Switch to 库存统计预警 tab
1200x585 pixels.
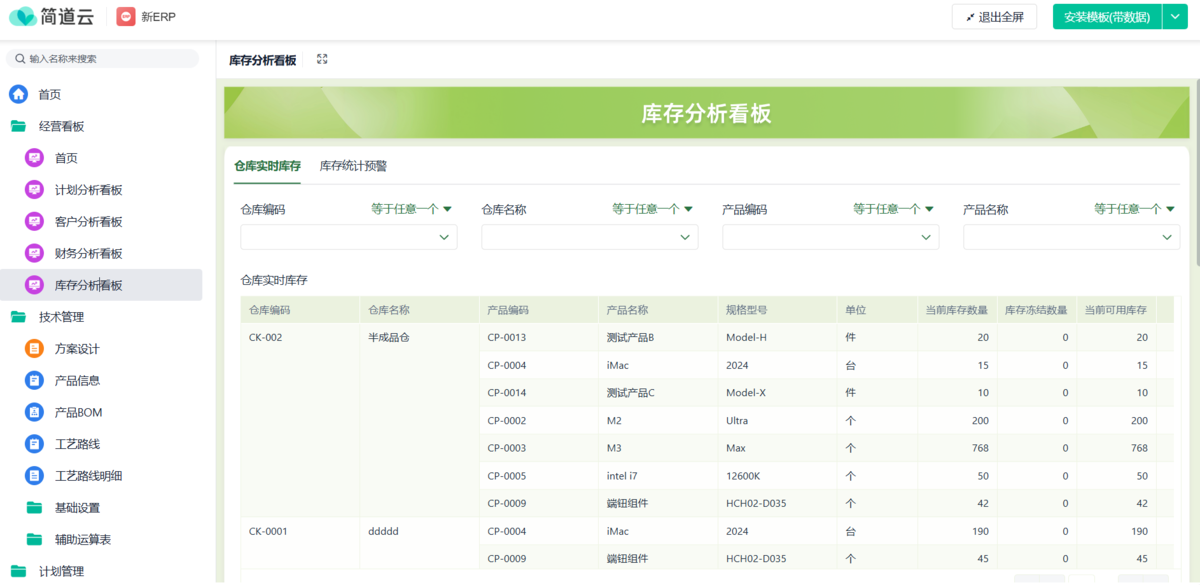(x=353, y=166)
